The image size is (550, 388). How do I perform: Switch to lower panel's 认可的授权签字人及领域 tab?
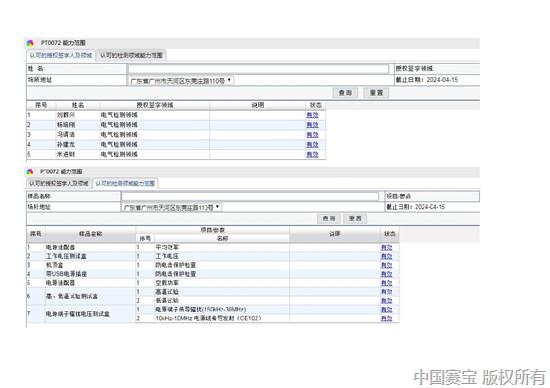(x=59, y=183)
